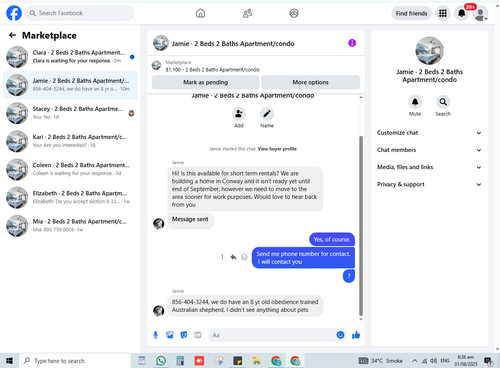Click the Search icon in right panel
Viewport: 500px width, 368px height.
[443, 102]
